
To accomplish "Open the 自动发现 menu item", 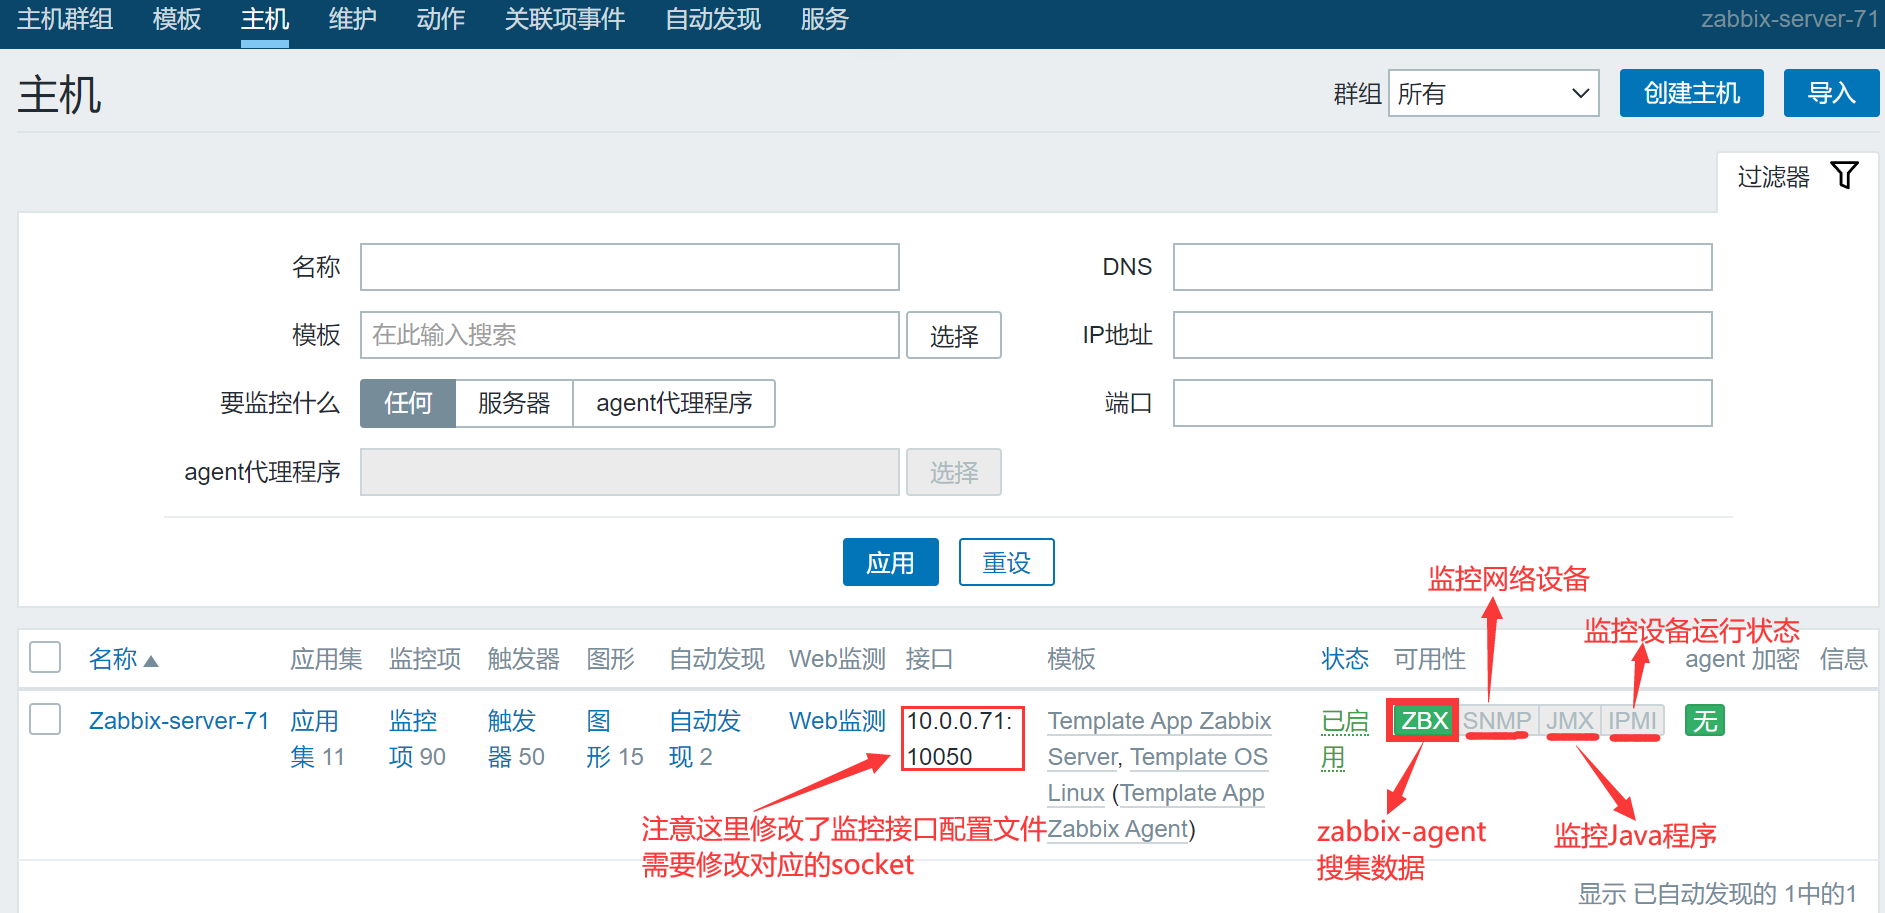I will click(713, 19).
